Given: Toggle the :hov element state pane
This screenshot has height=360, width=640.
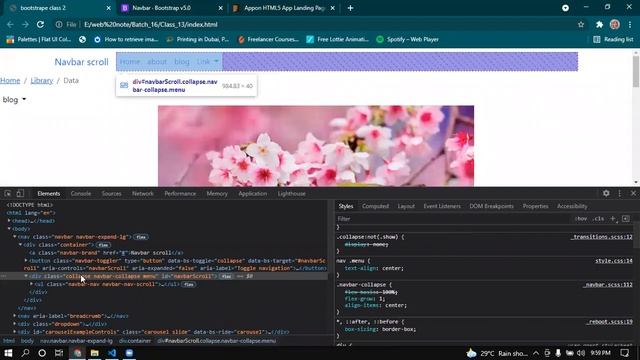Looking at the screenshot, I should 581,219.
